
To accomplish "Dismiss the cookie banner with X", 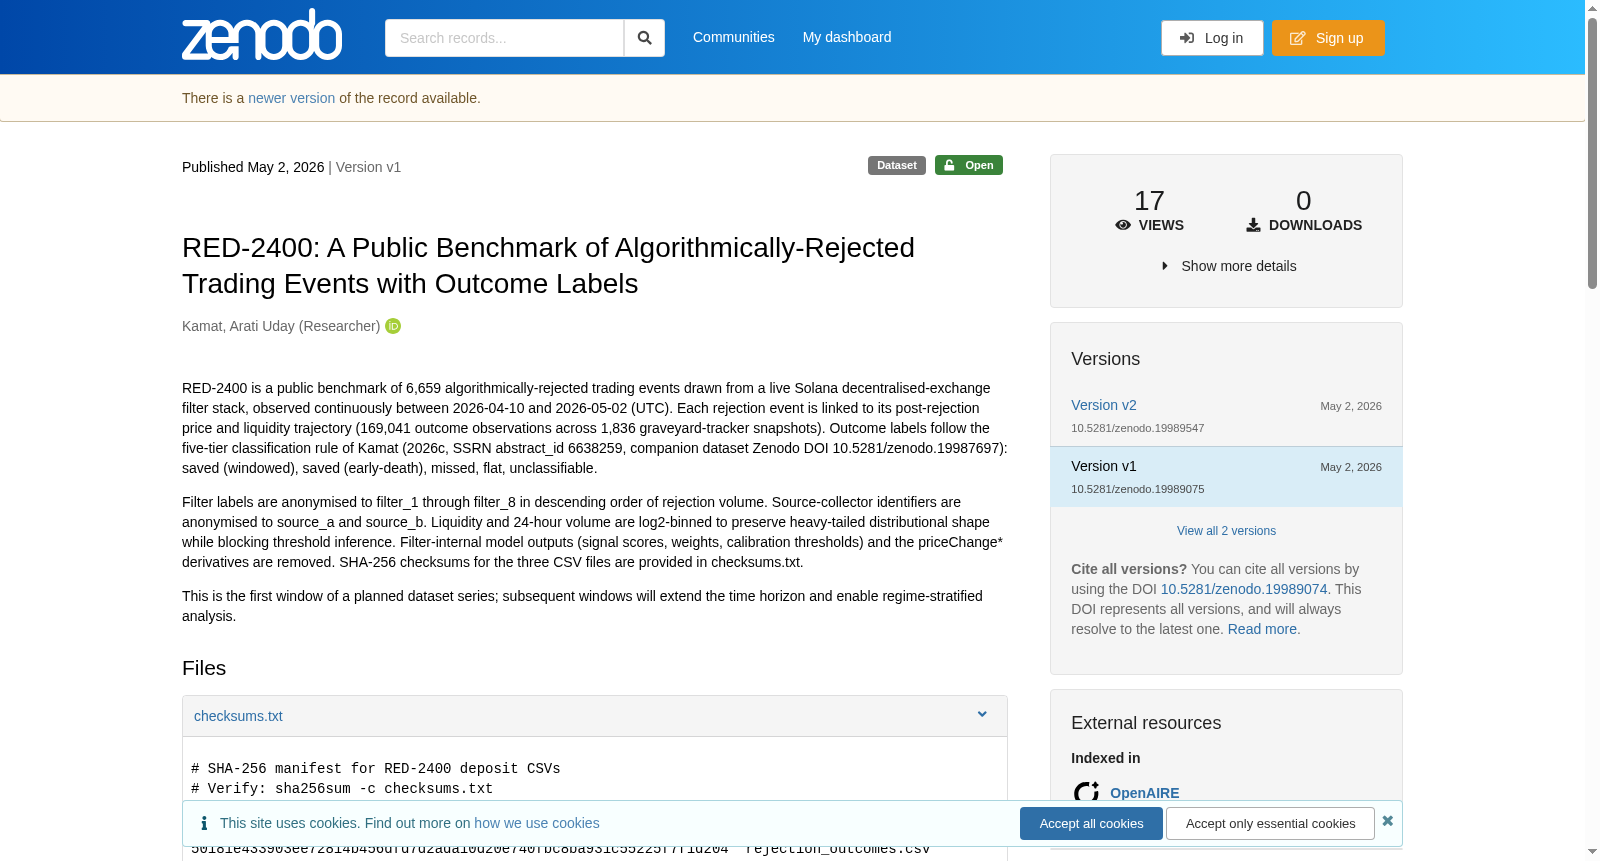I will coord(1387,821).
